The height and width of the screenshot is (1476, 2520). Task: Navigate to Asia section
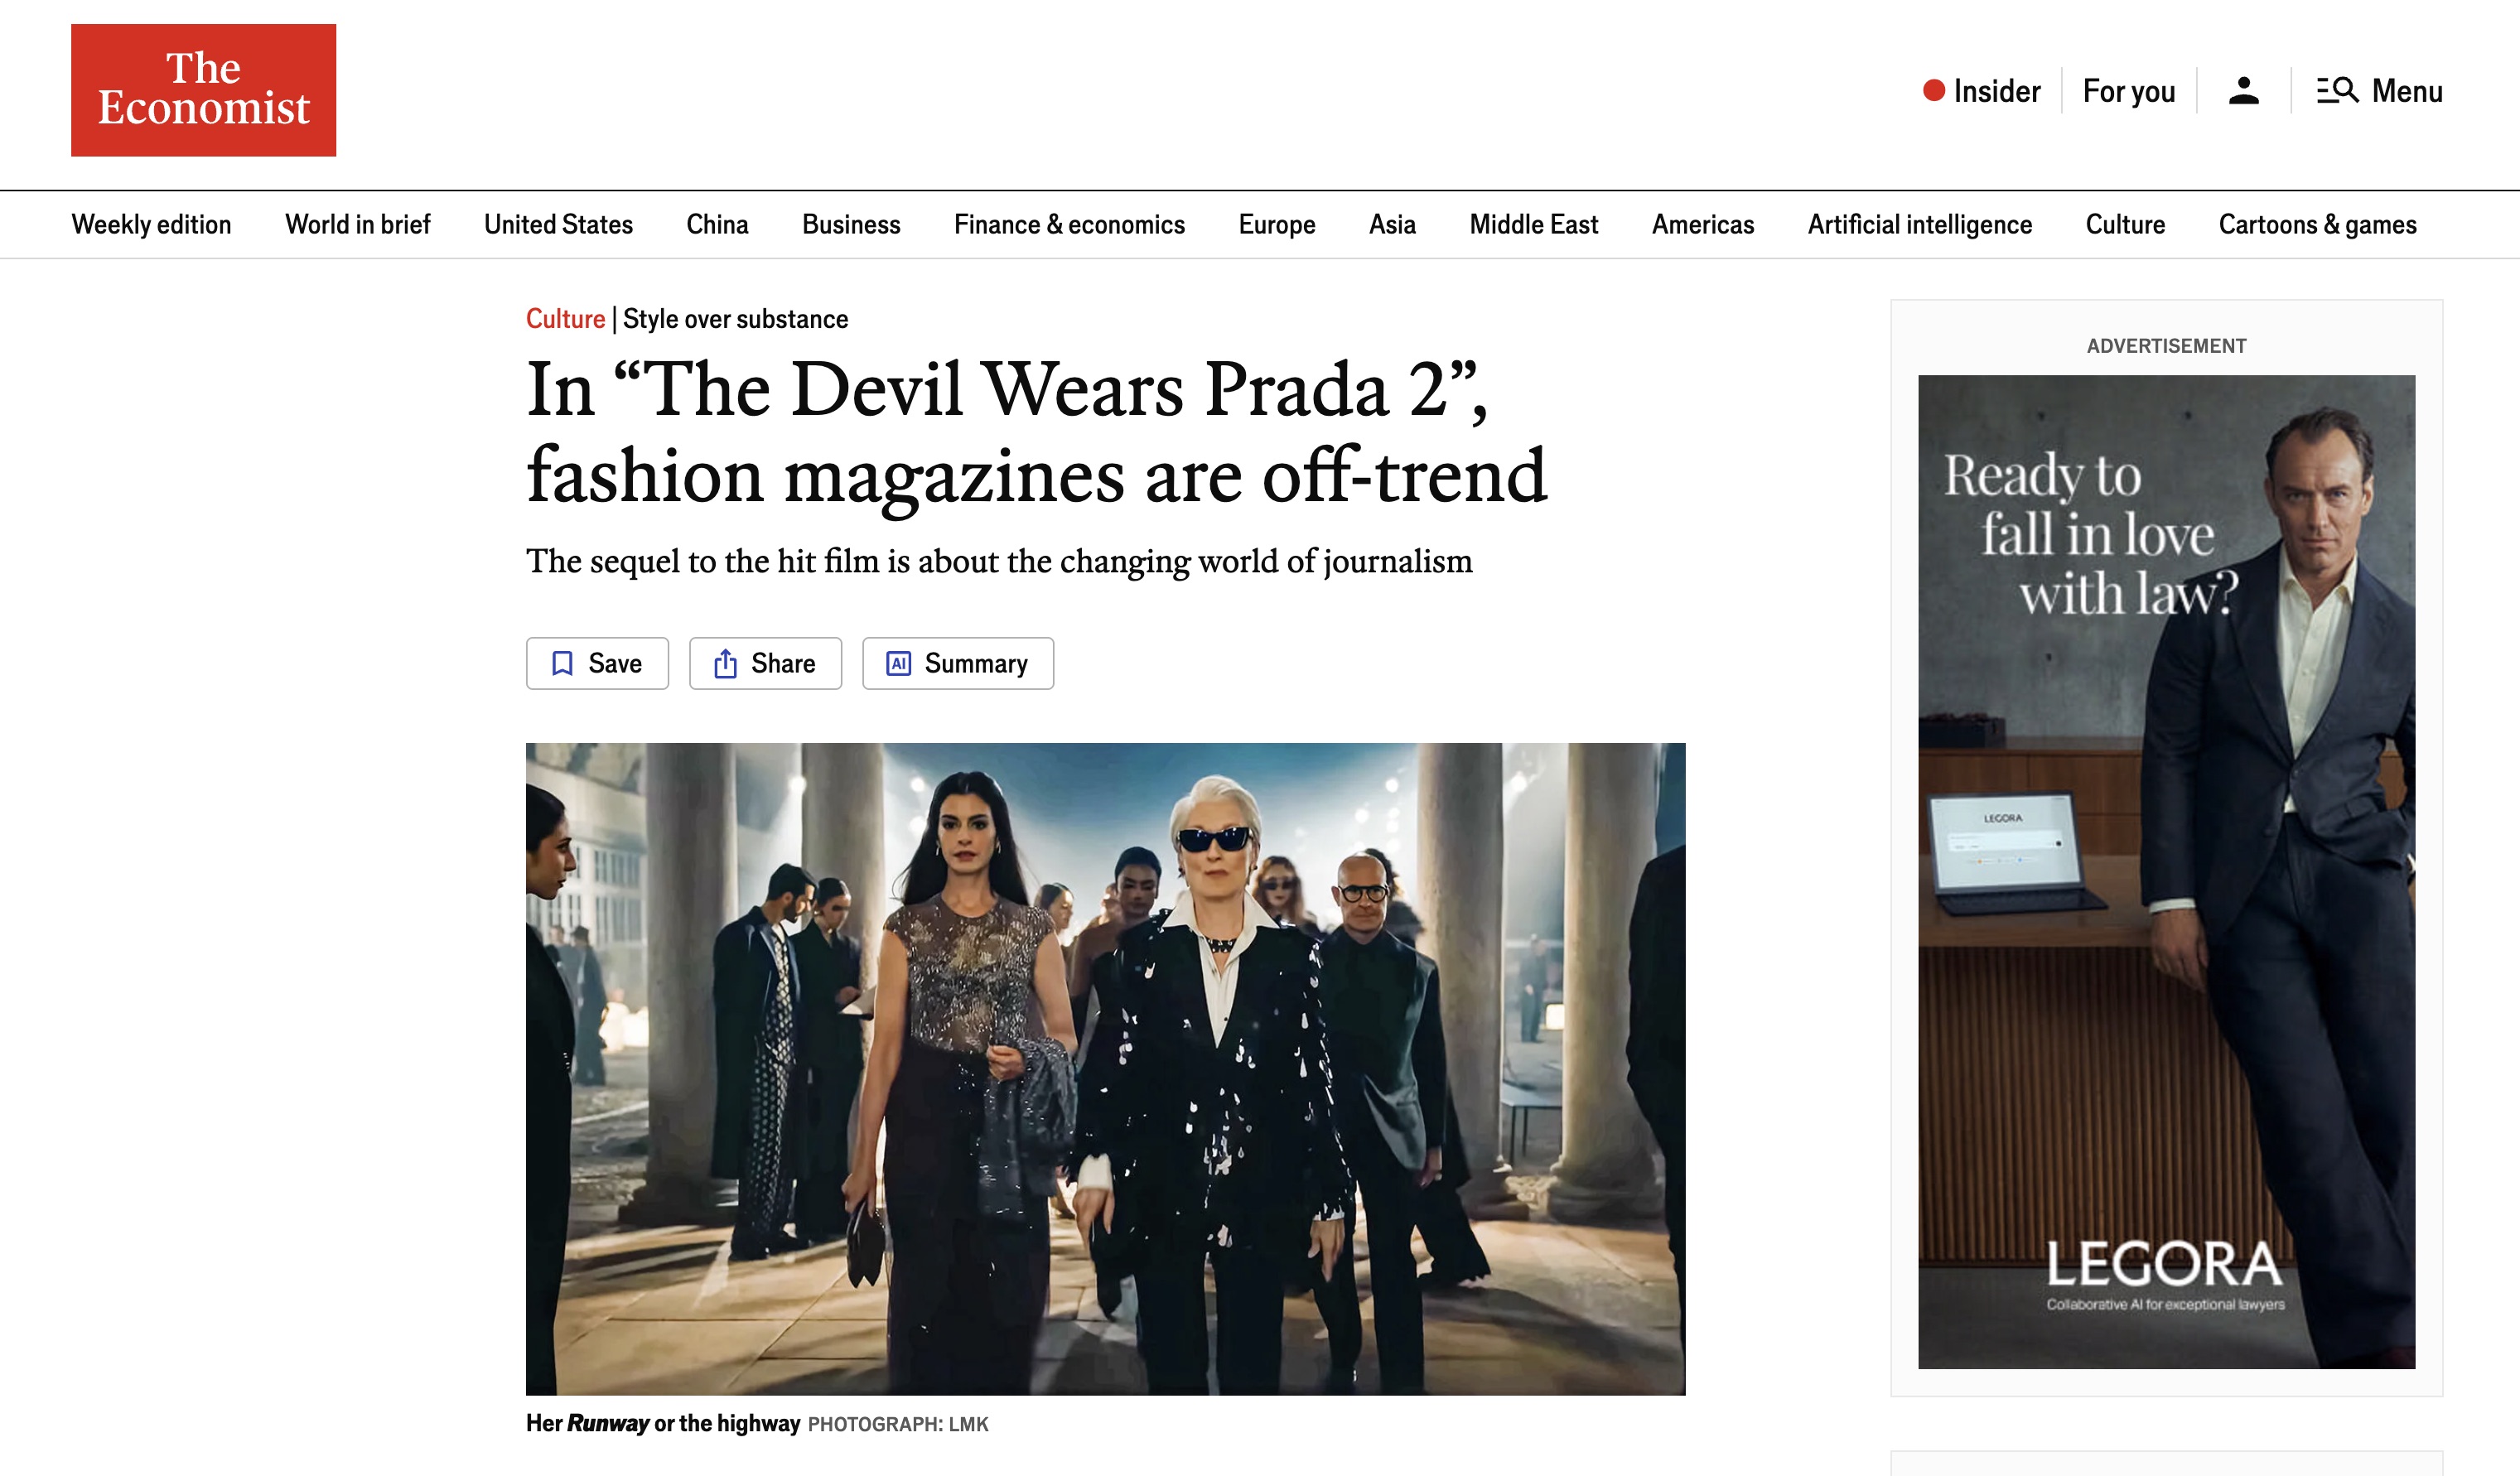[x=1392, y=225]
